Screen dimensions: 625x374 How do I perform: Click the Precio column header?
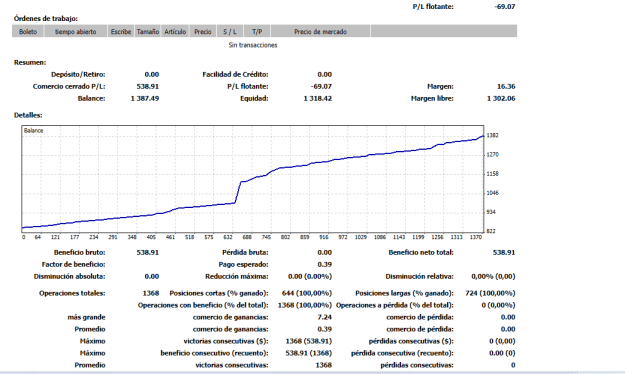click(202, 31)
